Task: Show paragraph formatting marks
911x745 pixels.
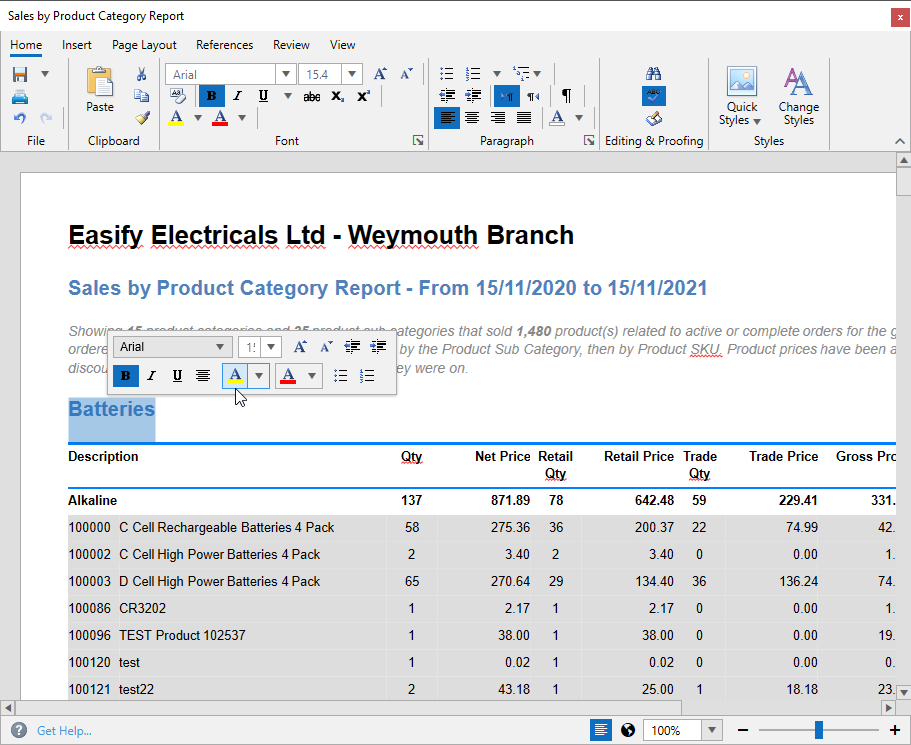Action: pyautogui.click(x=566, y=96)
